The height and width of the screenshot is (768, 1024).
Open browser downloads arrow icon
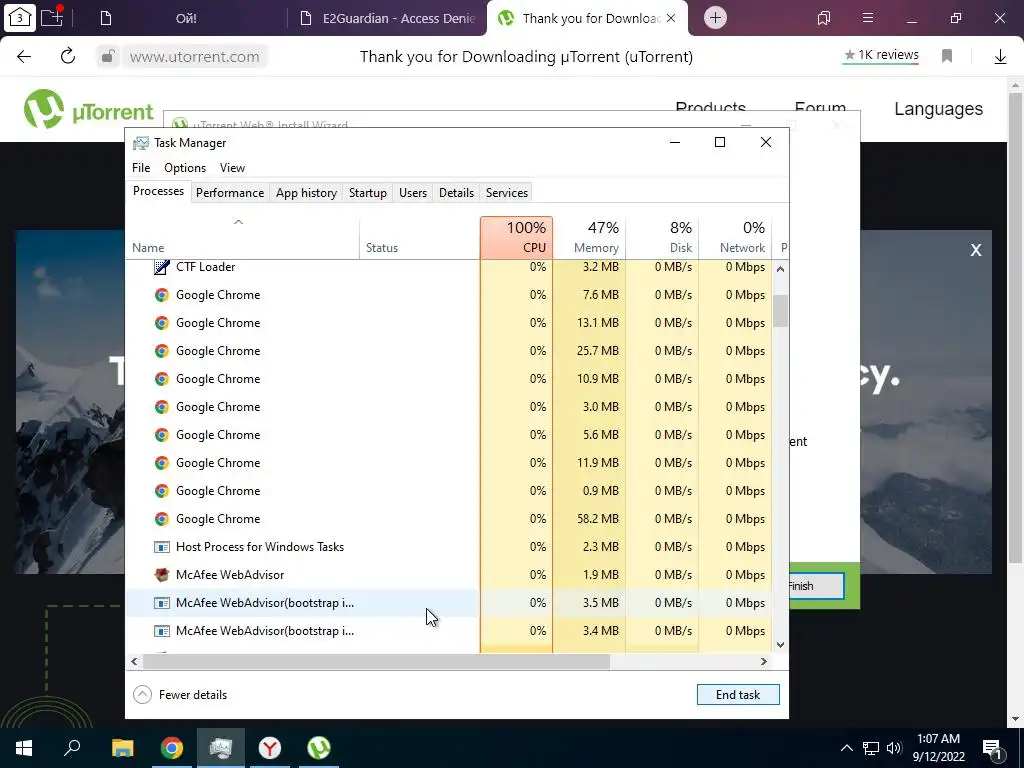1000,57
